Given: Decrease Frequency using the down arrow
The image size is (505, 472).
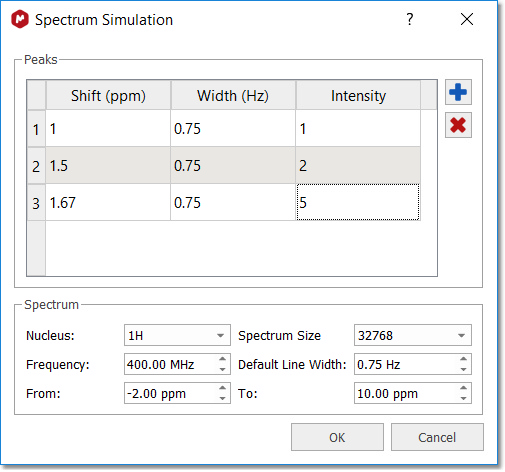Looking at the screenshot, I should pyautogui.click(x=223, y=369).
